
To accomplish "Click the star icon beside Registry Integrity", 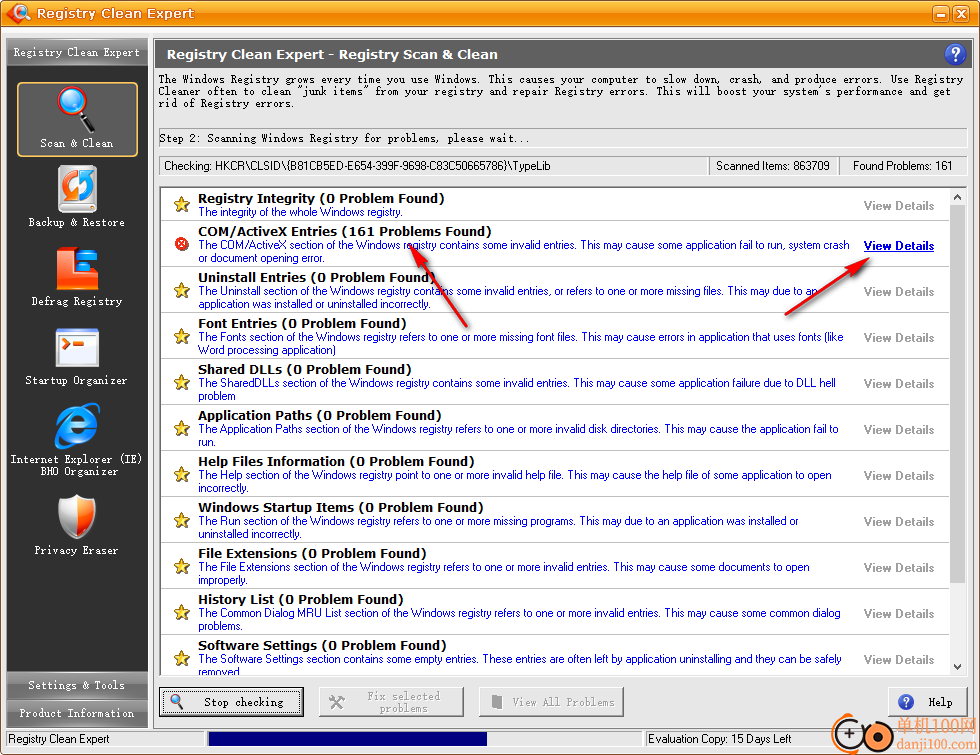I will point(182,204).
